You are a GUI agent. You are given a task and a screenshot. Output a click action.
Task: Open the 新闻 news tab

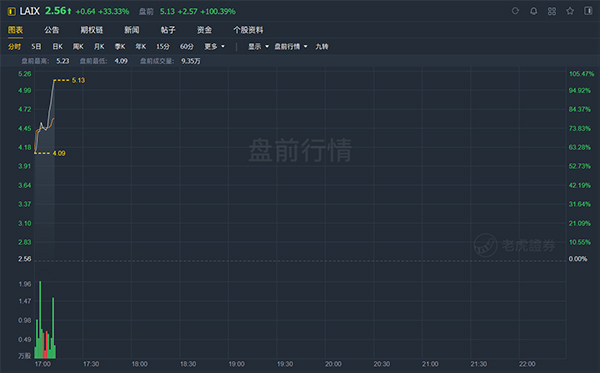[x=132, y=30]
